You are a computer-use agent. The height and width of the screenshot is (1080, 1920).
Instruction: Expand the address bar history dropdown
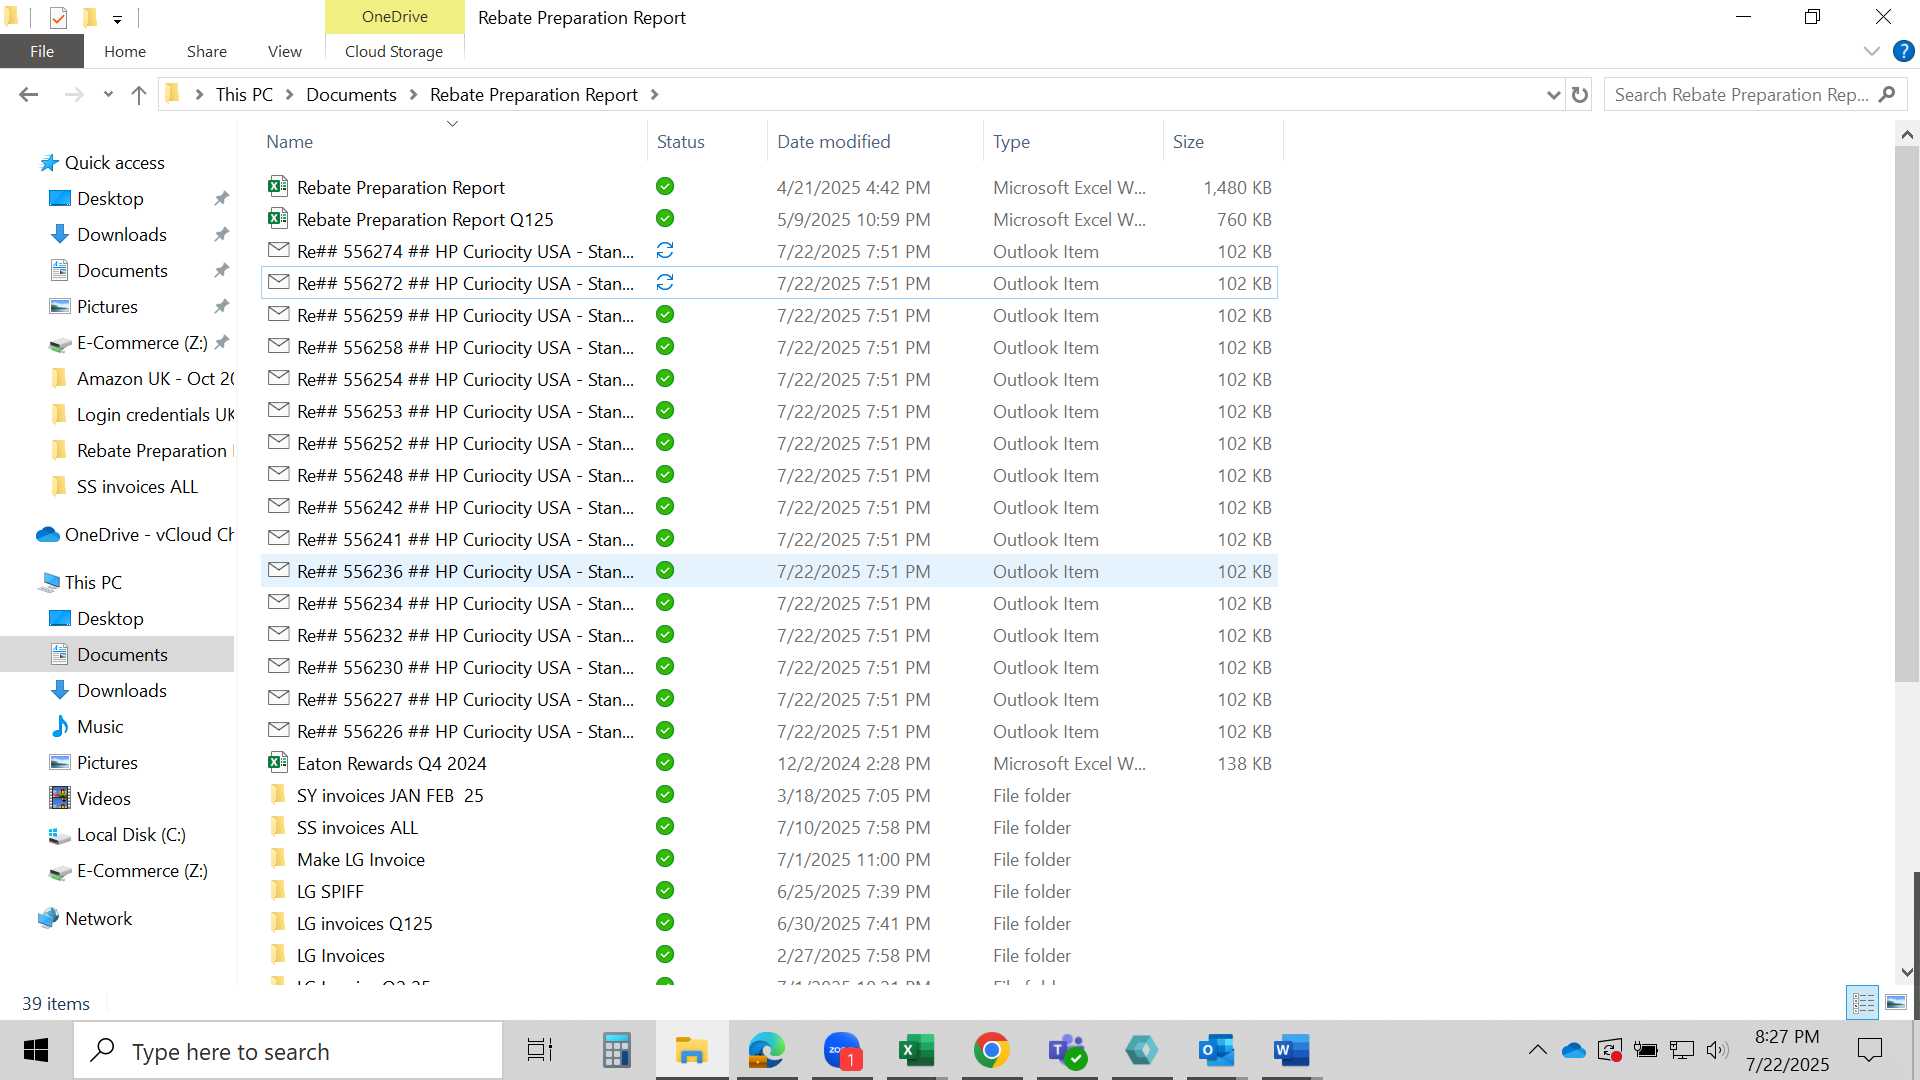tap(1553, 95)
